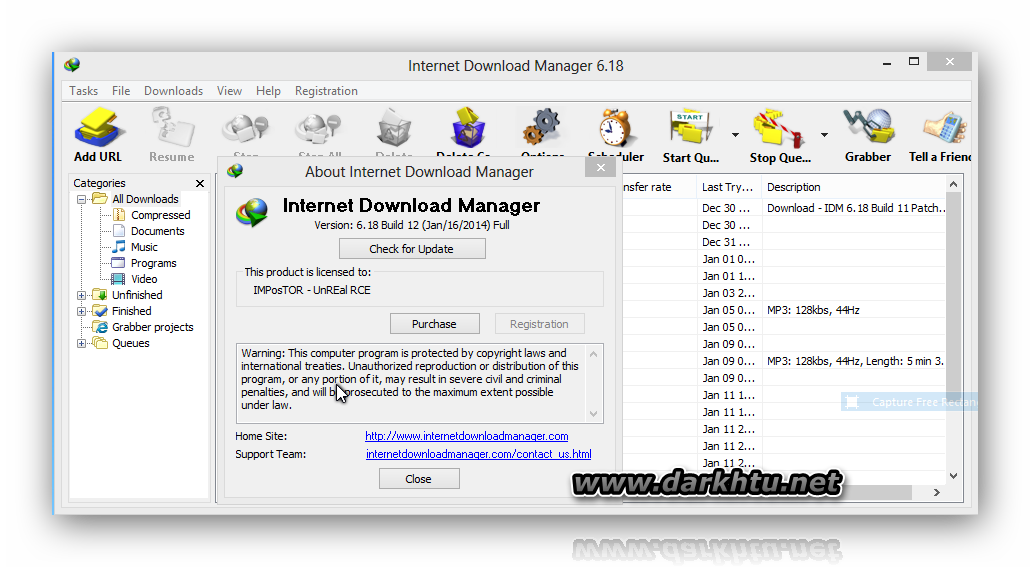This screenshot has height=567, width=1030.
Task: Select the Documents category
Action: [158, 231]
